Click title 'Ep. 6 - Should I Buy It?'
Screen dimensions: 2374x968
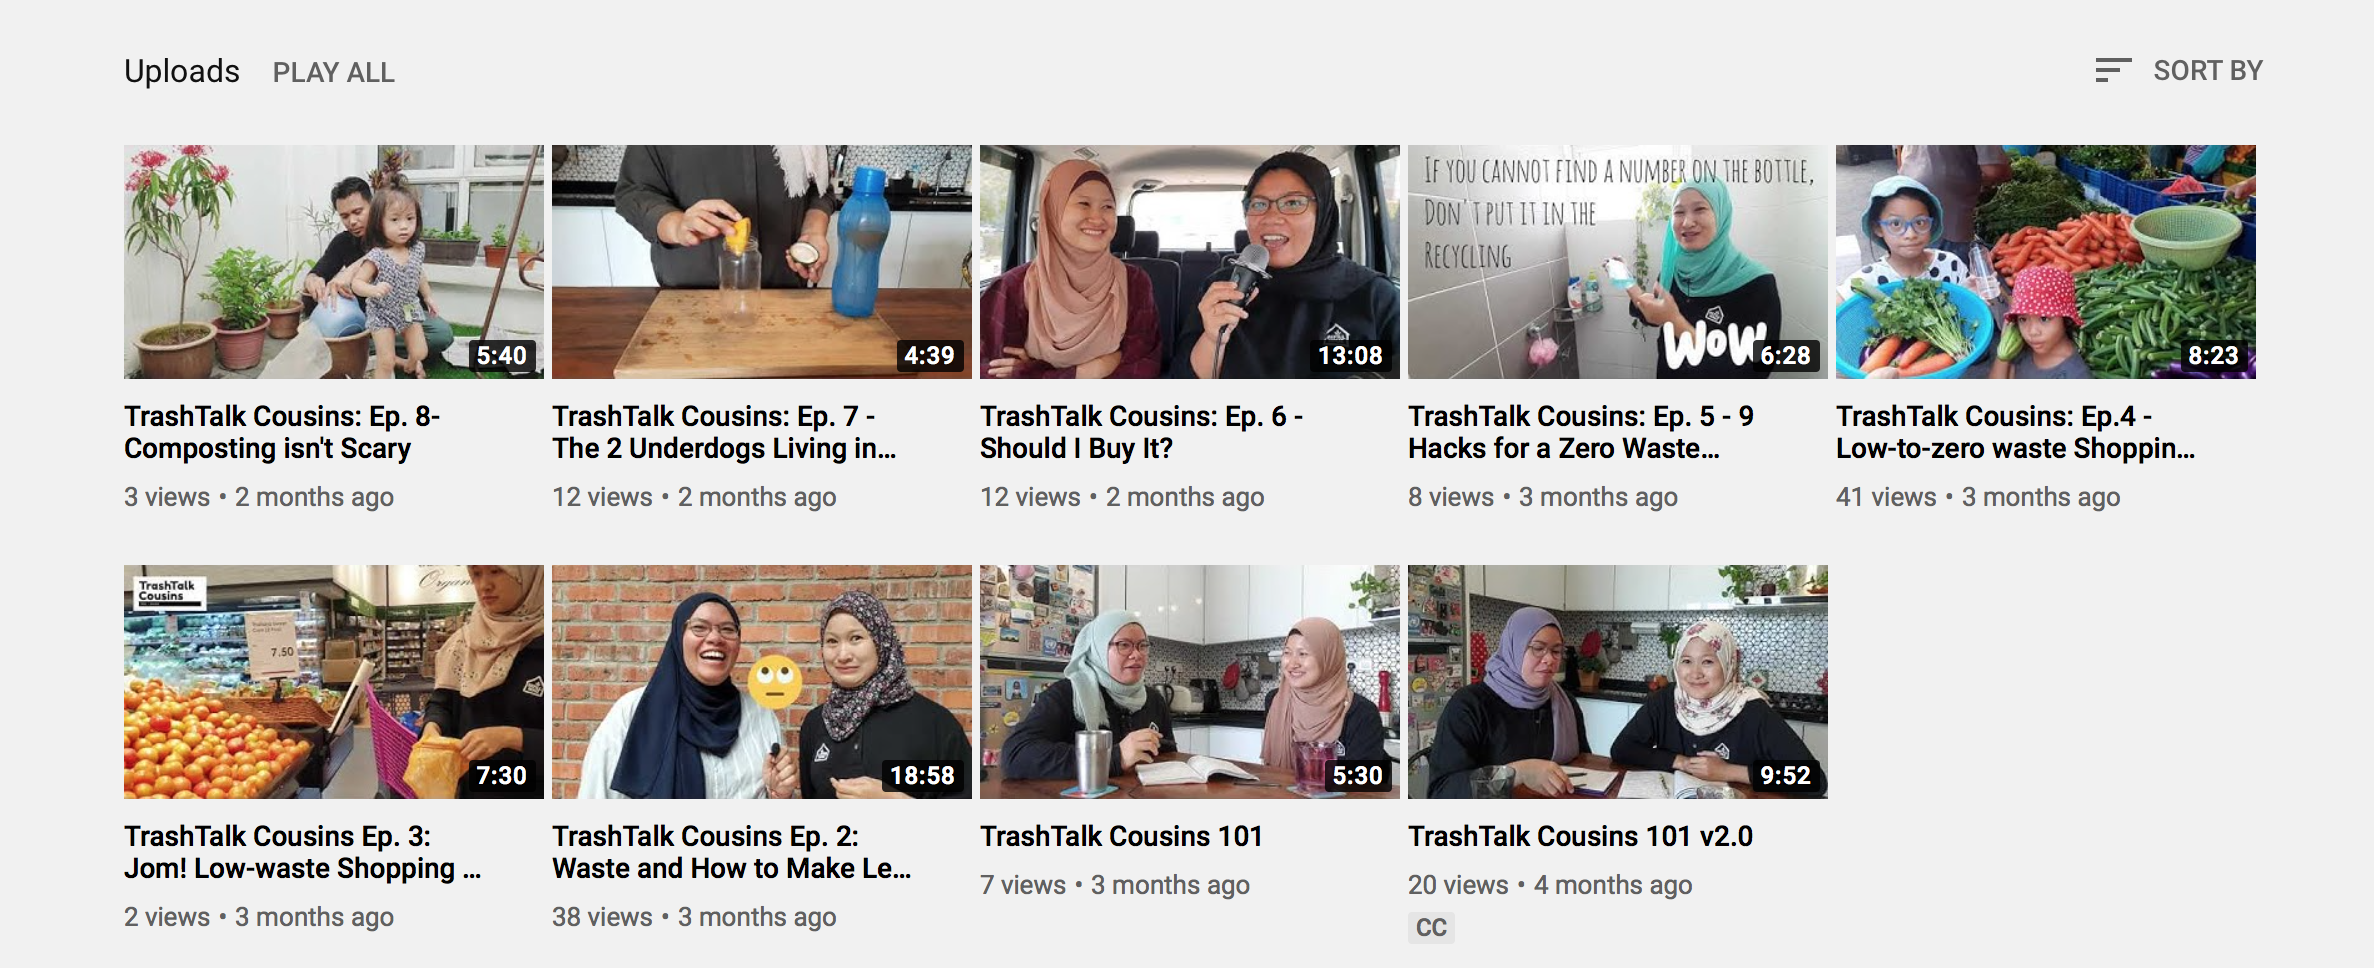tap(1141, 432)
